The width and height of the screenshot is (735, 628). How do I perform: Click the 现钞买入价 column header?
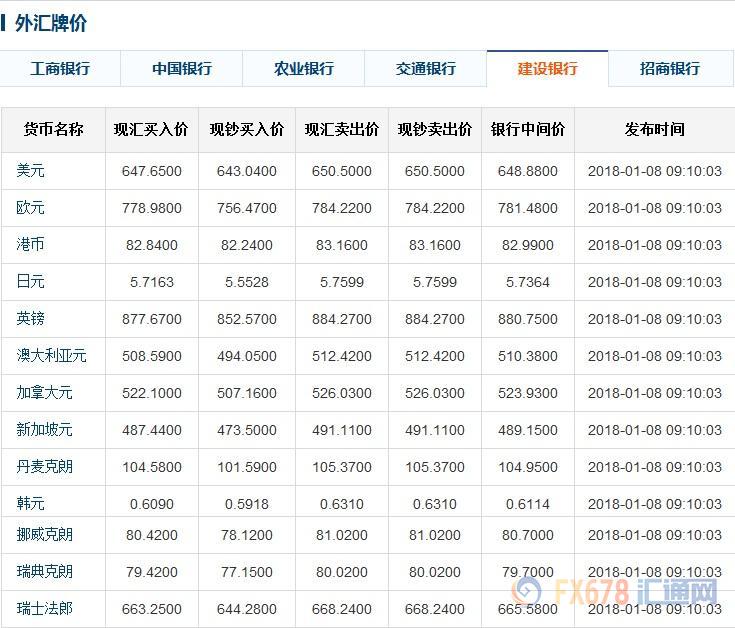click(x=247, y=129)
